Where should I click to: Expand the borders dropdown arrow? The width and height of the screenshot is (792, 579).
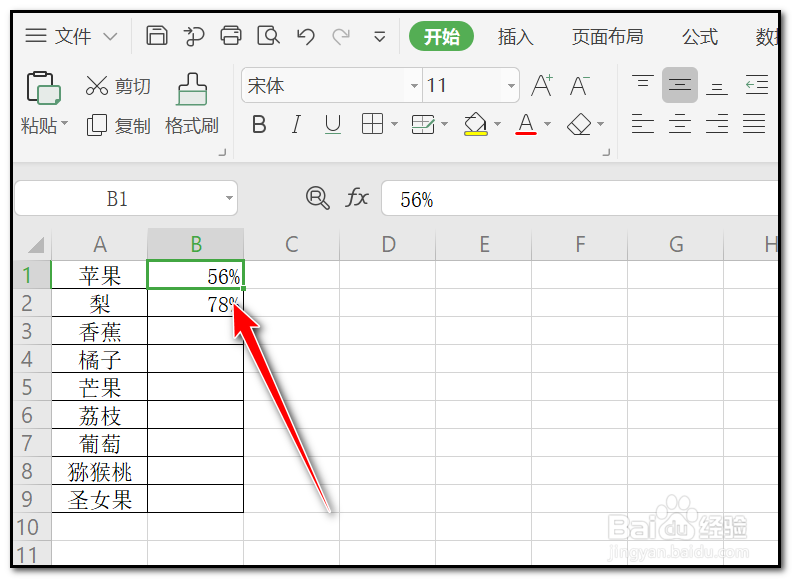[x=394, y=124]
